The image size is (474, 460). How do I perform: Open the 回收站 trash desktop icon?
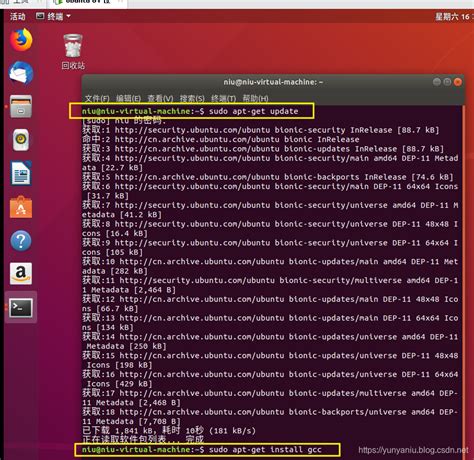tap(73, 52)
